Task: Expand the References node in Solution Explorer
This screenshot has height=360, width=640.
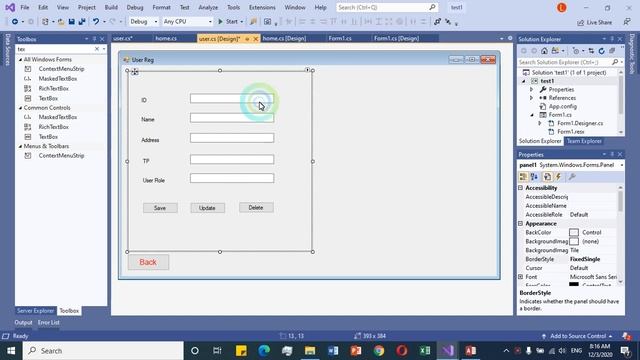Action: point(531,98)
